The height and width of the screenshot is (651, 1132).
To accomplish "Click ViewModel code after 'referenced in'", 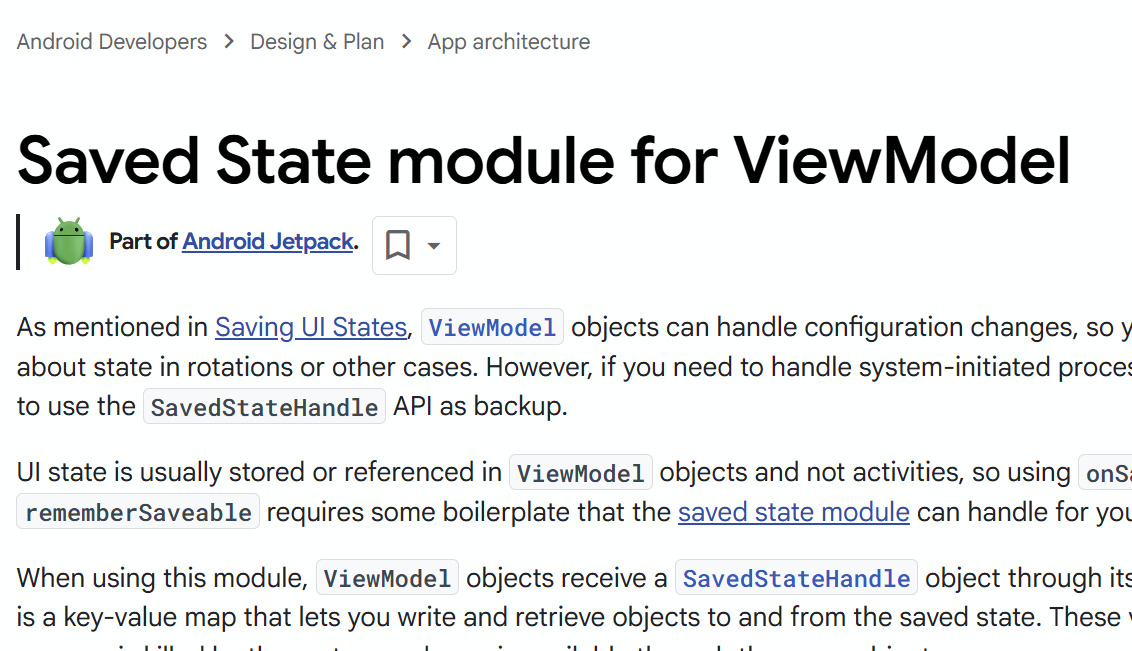I will point(580,473).
